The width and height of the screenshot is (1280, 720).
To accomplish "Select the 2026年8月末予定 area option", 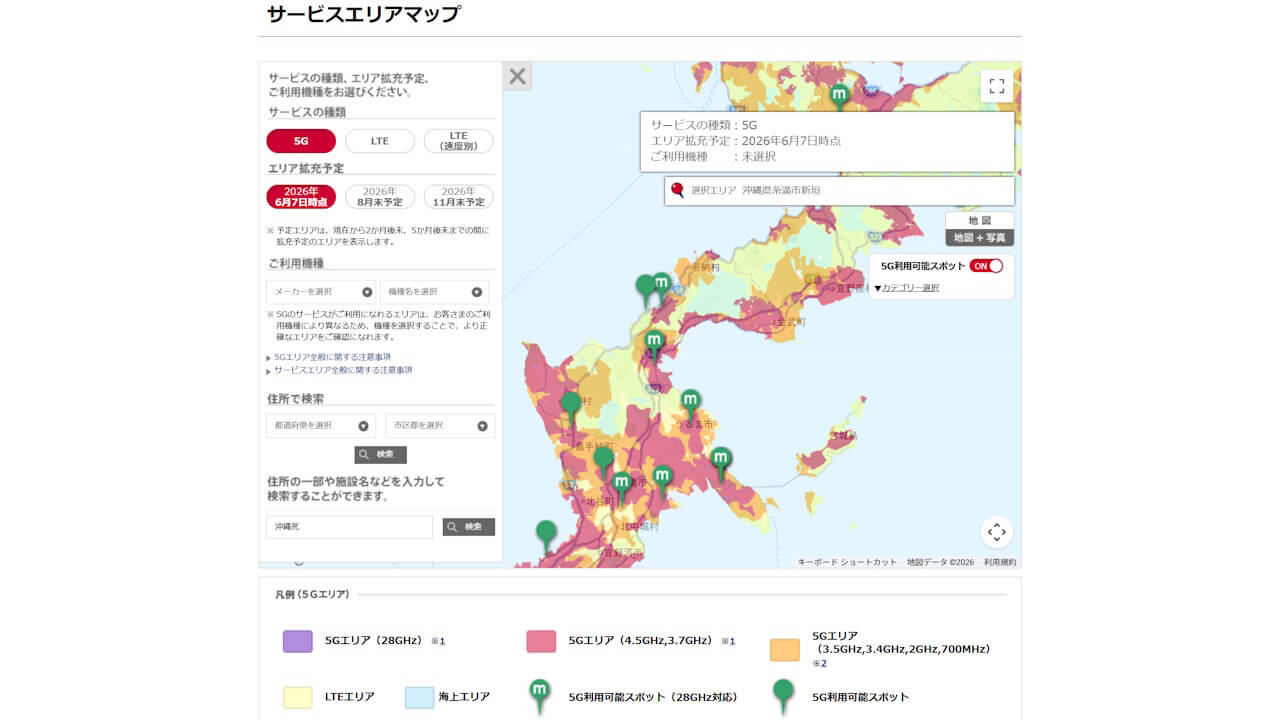I will [x=380, y=197].
